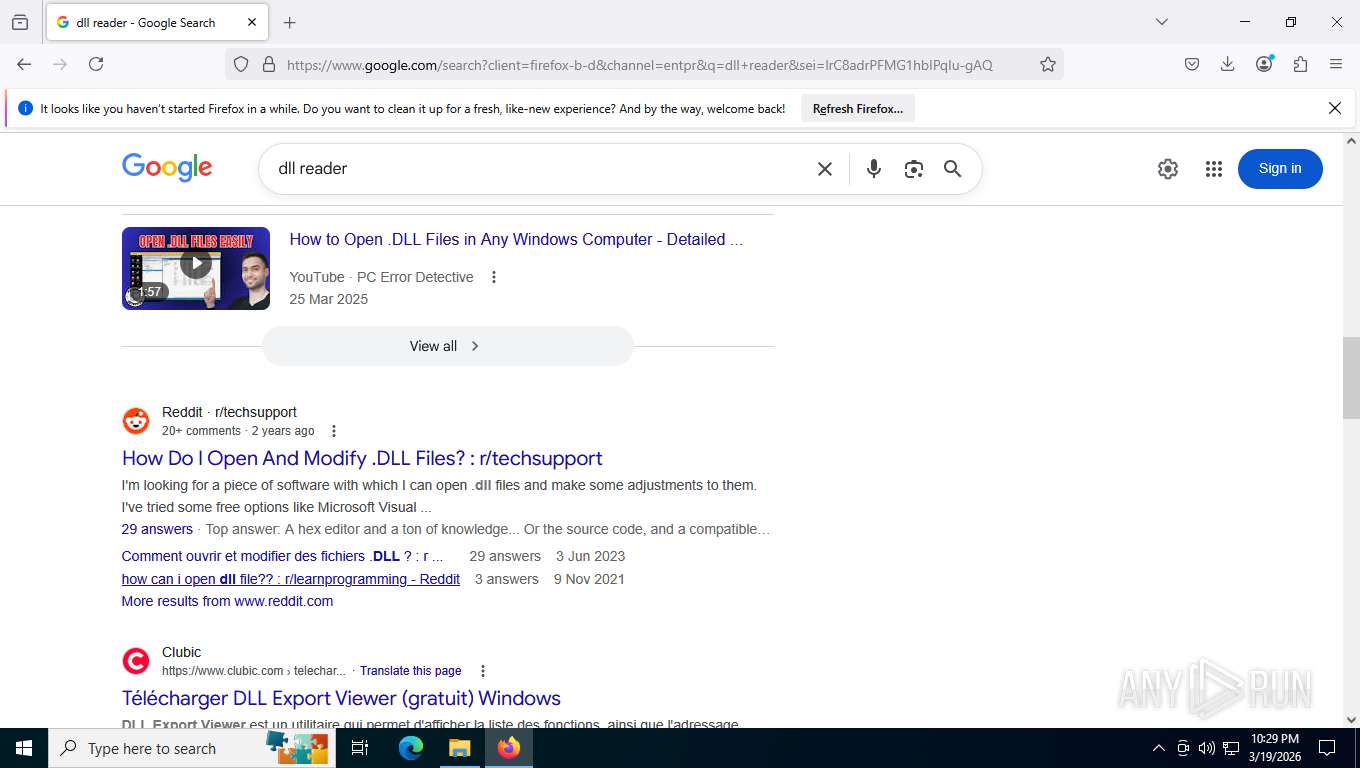Screen dimensions: 1360x768
Task: Click into the Google search box
Action: coord(540,168)
